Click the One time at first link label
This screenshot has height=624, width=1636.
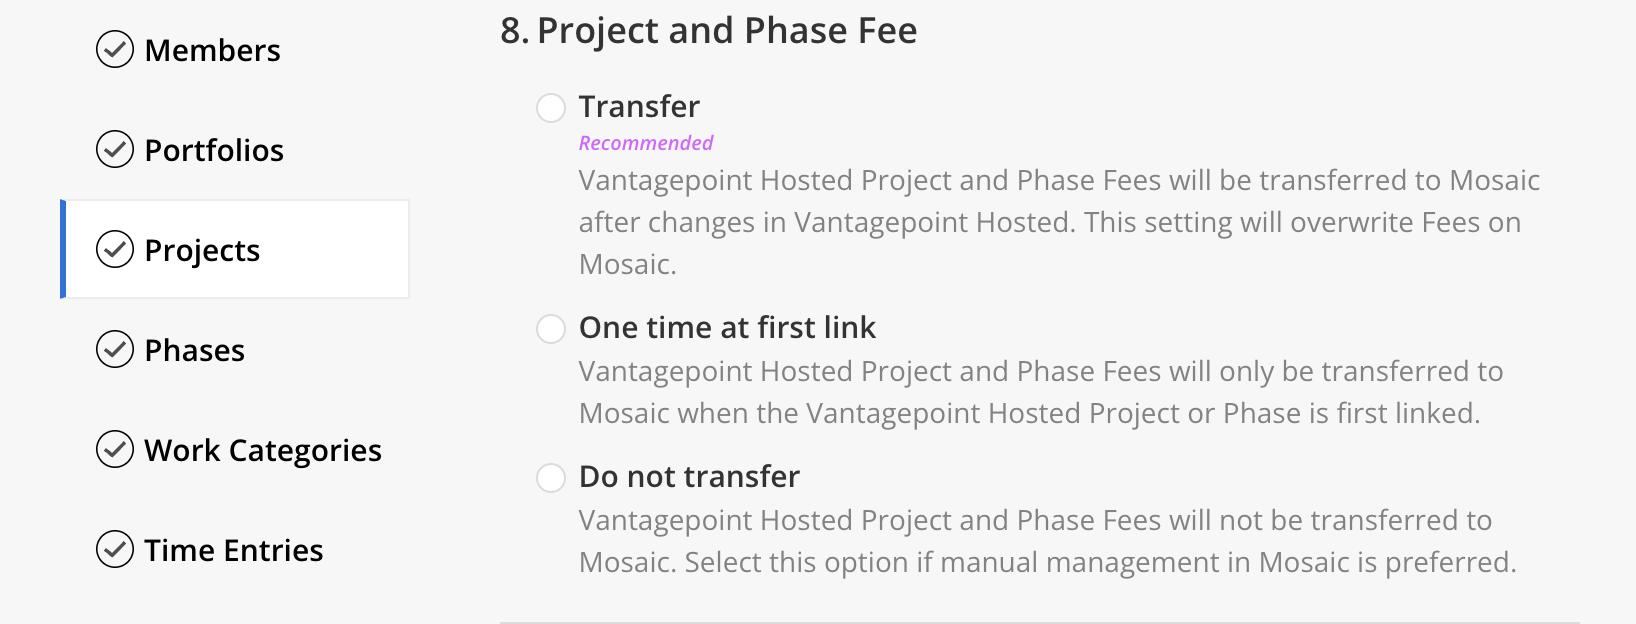point(727,327)
